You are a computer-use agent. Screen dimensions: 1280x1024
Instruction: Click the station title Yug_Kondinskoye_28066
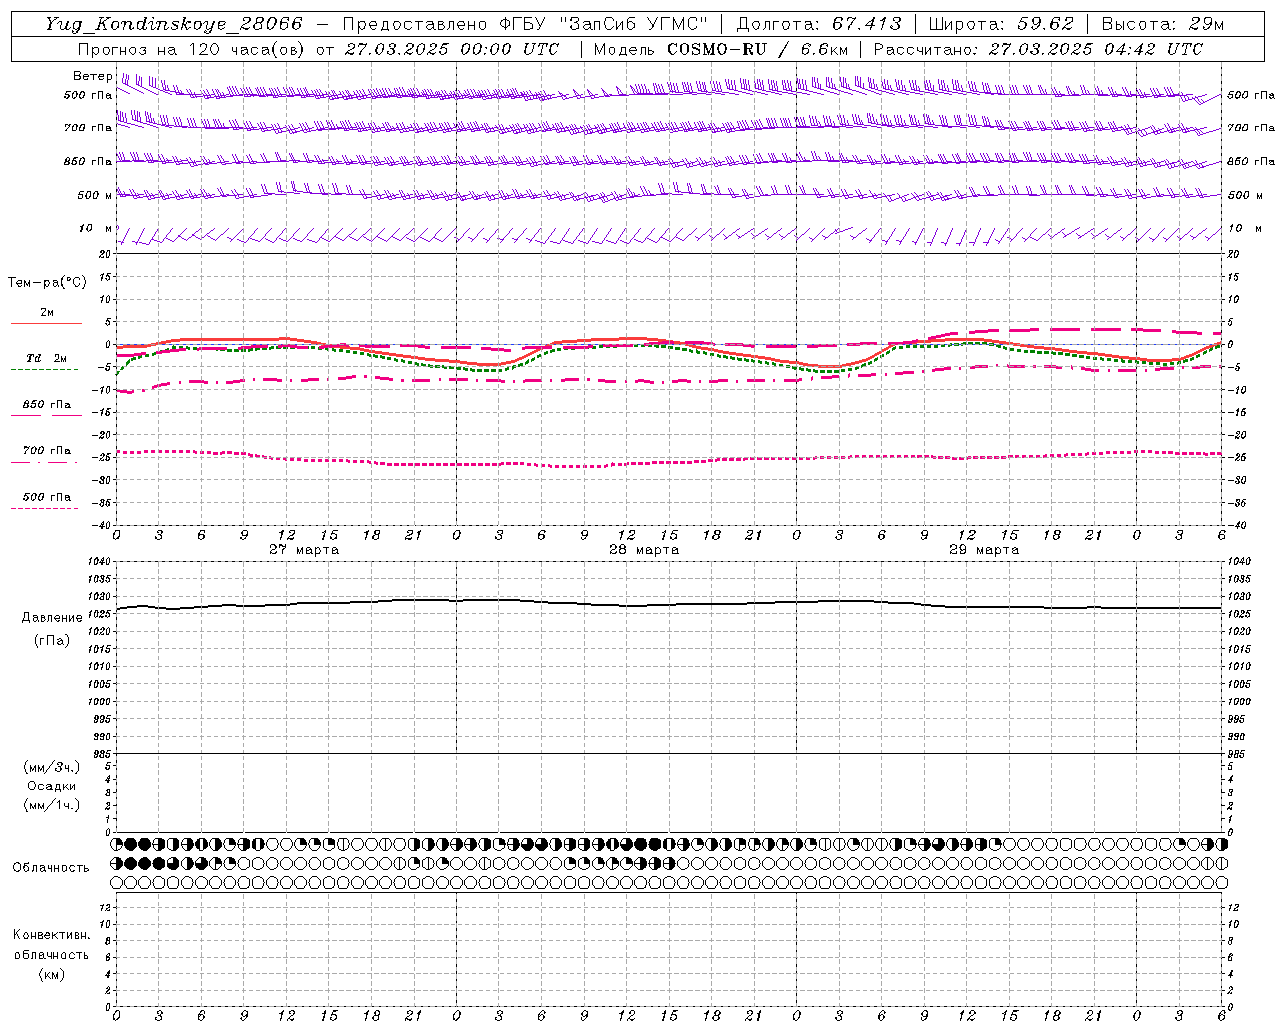[173, 24]
